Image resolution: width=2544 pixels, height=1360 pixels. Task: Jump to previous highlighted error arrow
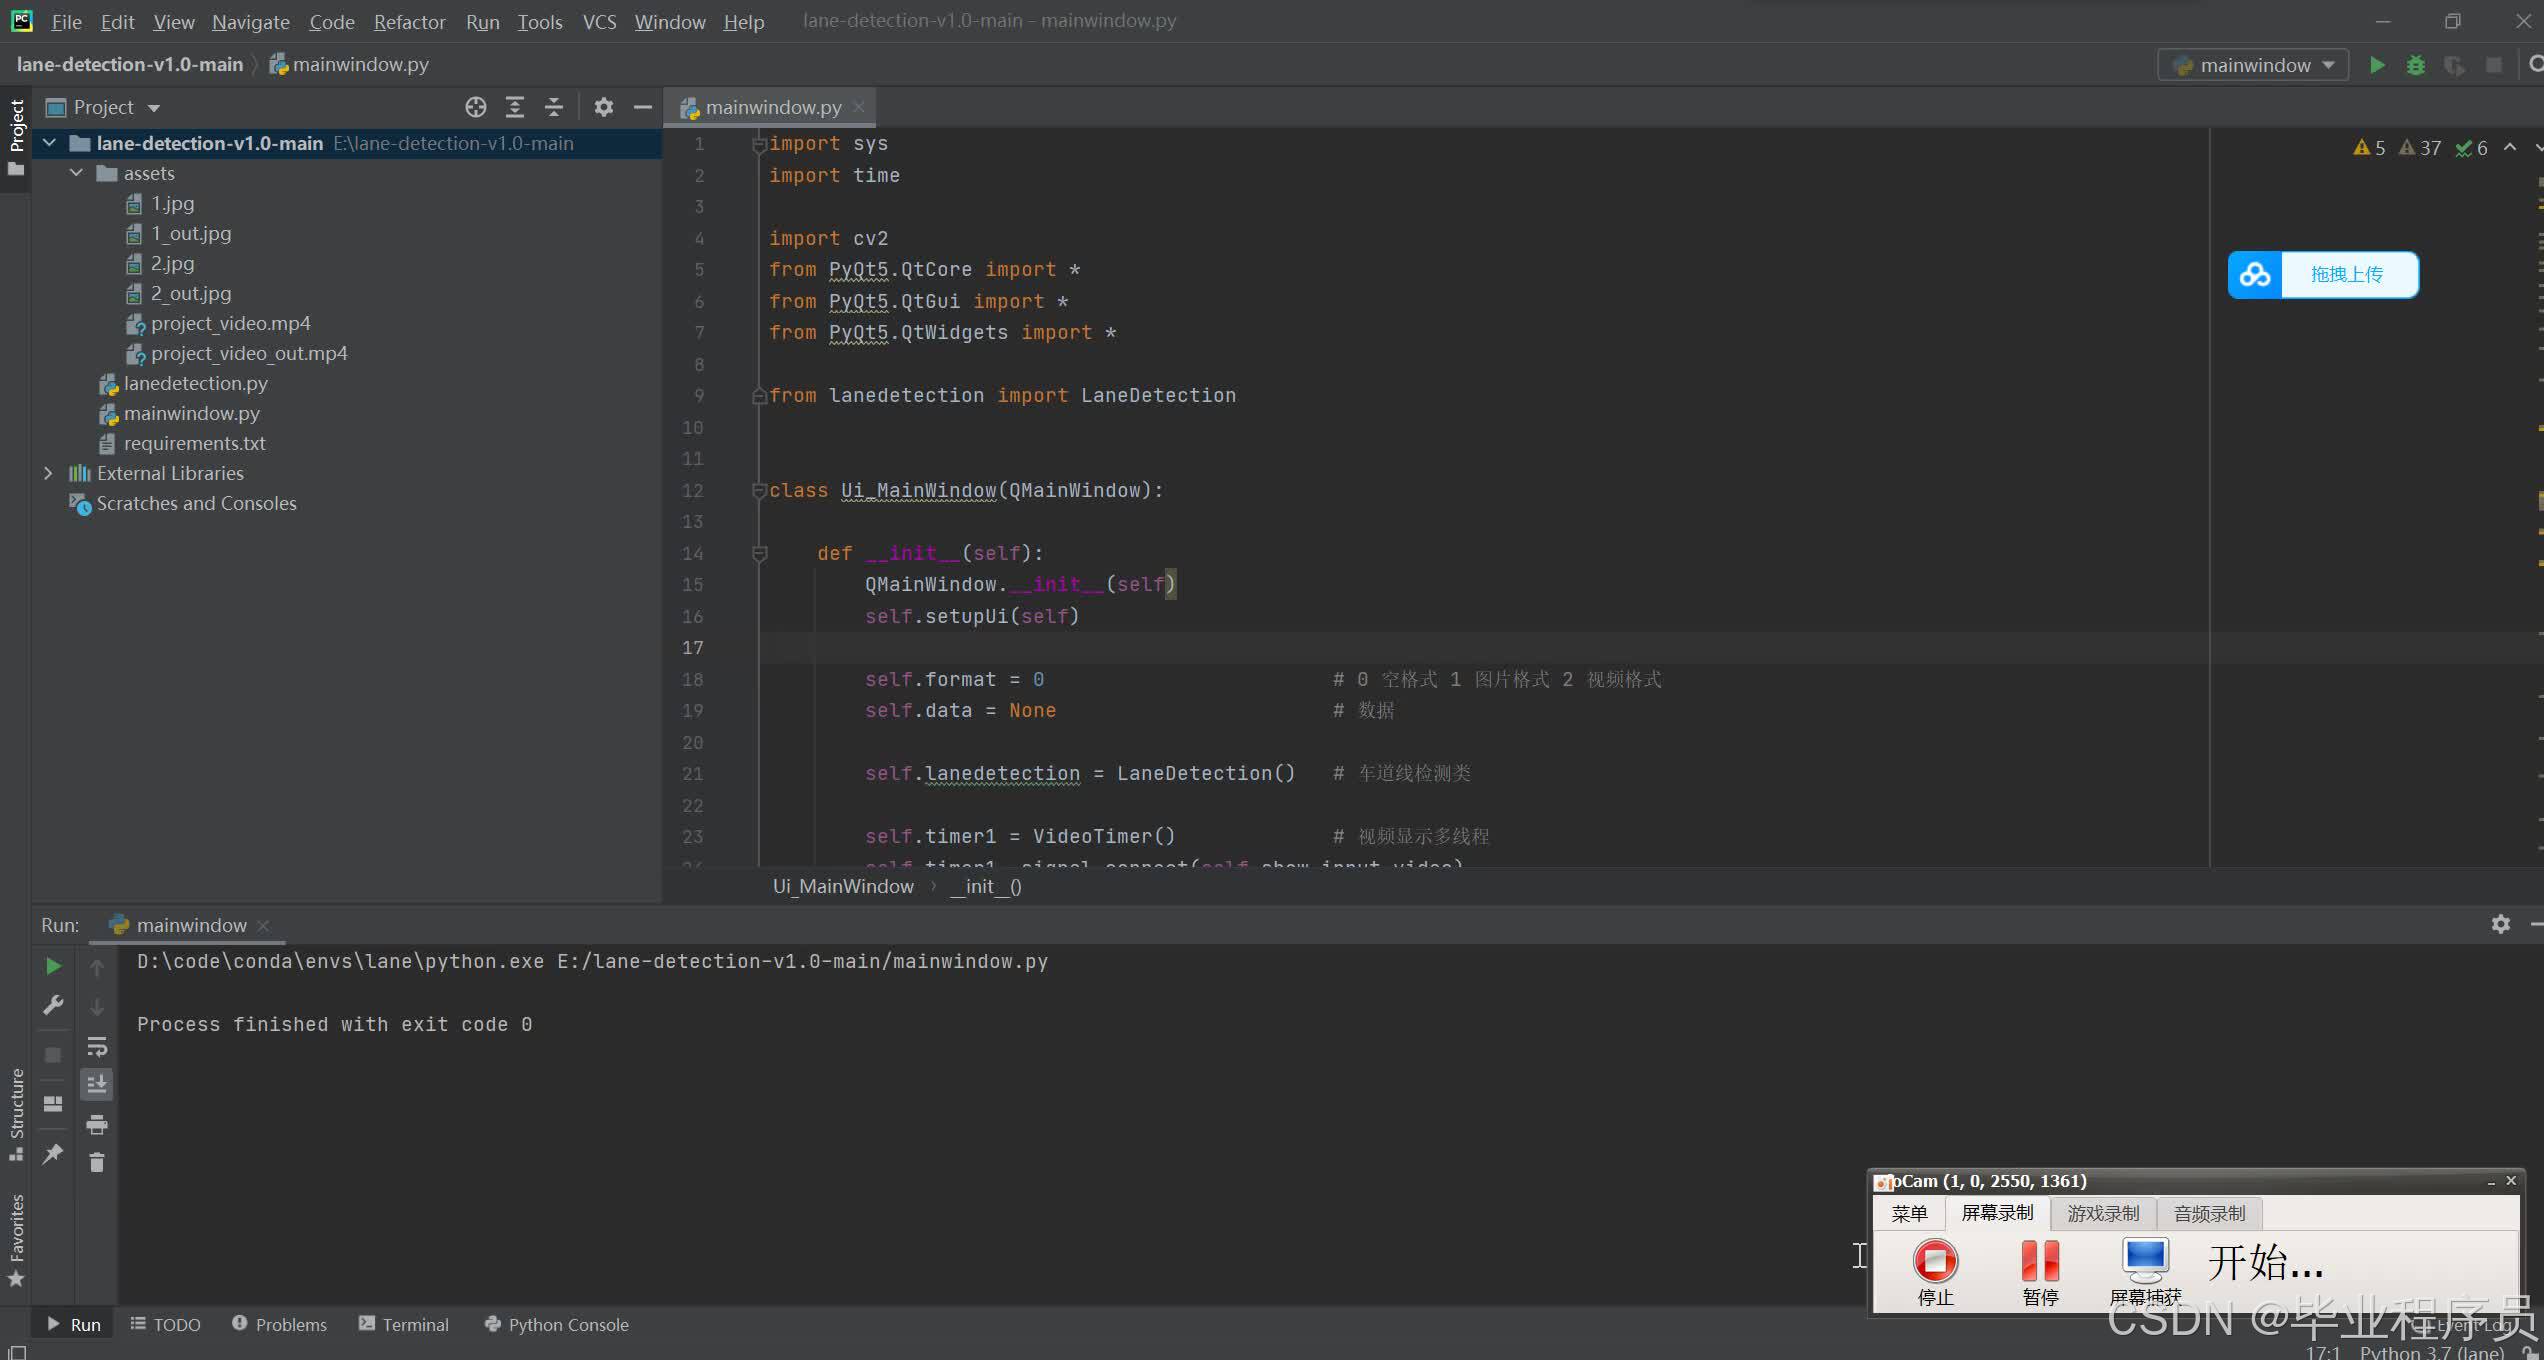tap(2510, 148)
